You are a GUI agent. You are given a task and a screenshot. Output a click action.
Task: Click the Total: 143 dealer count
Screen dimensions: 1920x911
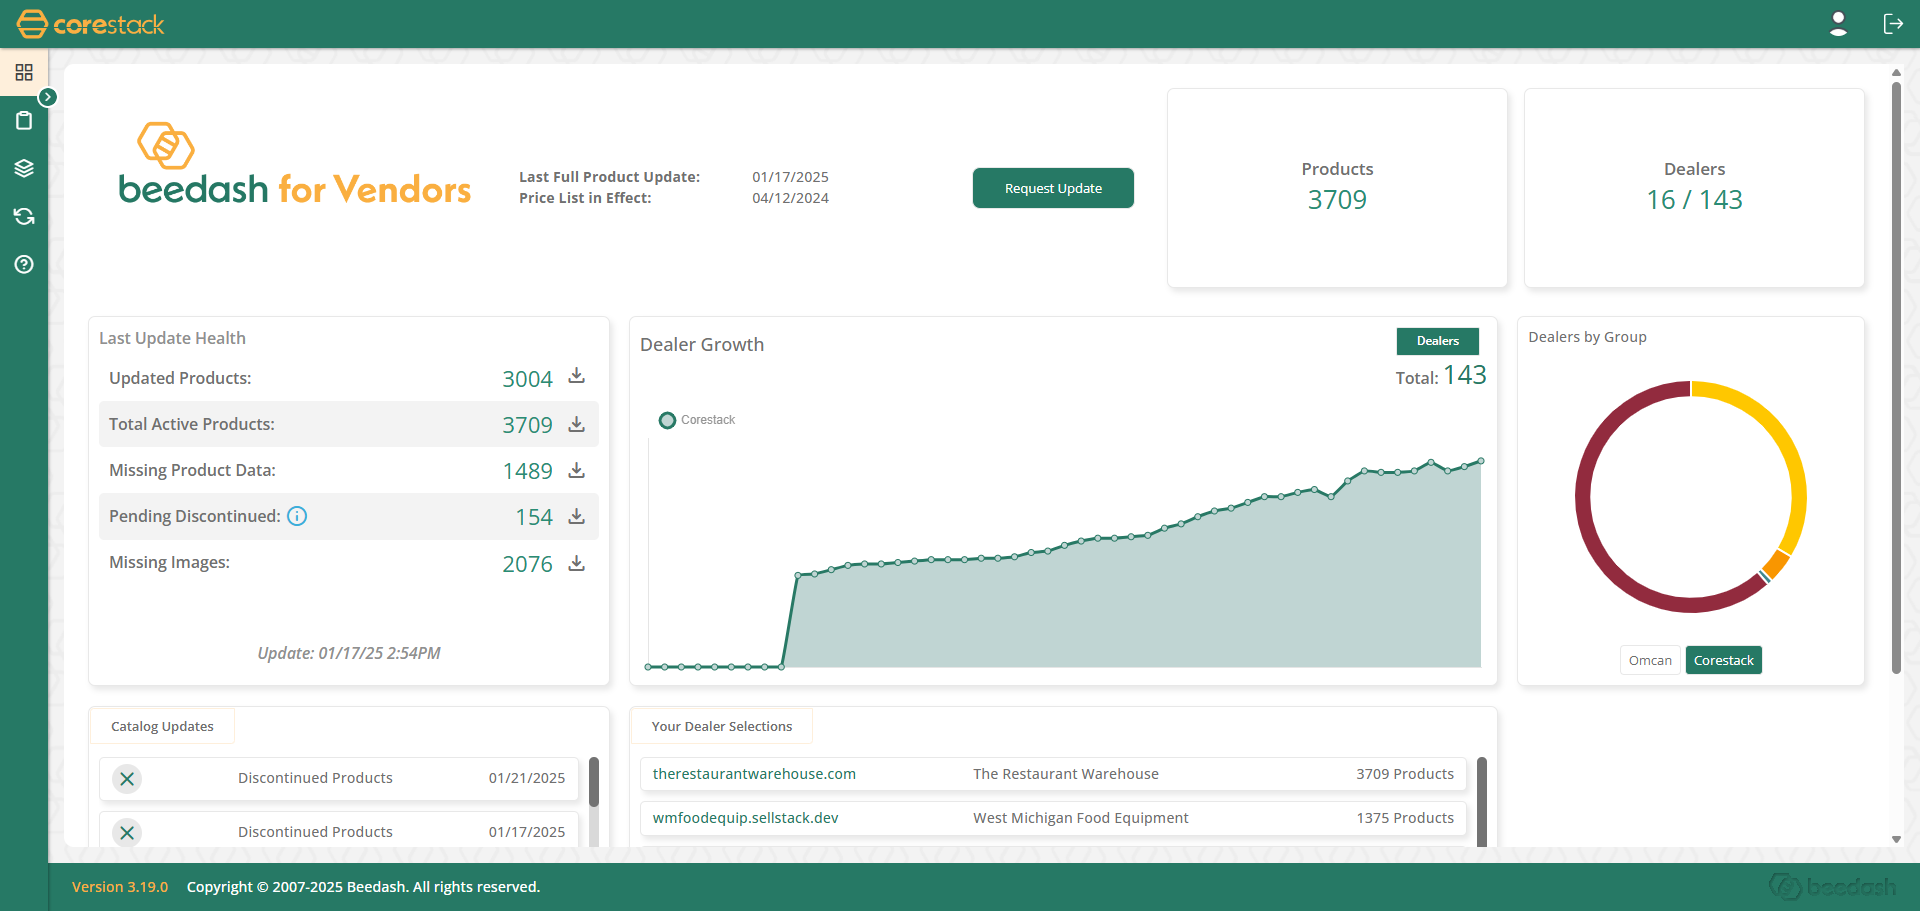point(1441,376)
